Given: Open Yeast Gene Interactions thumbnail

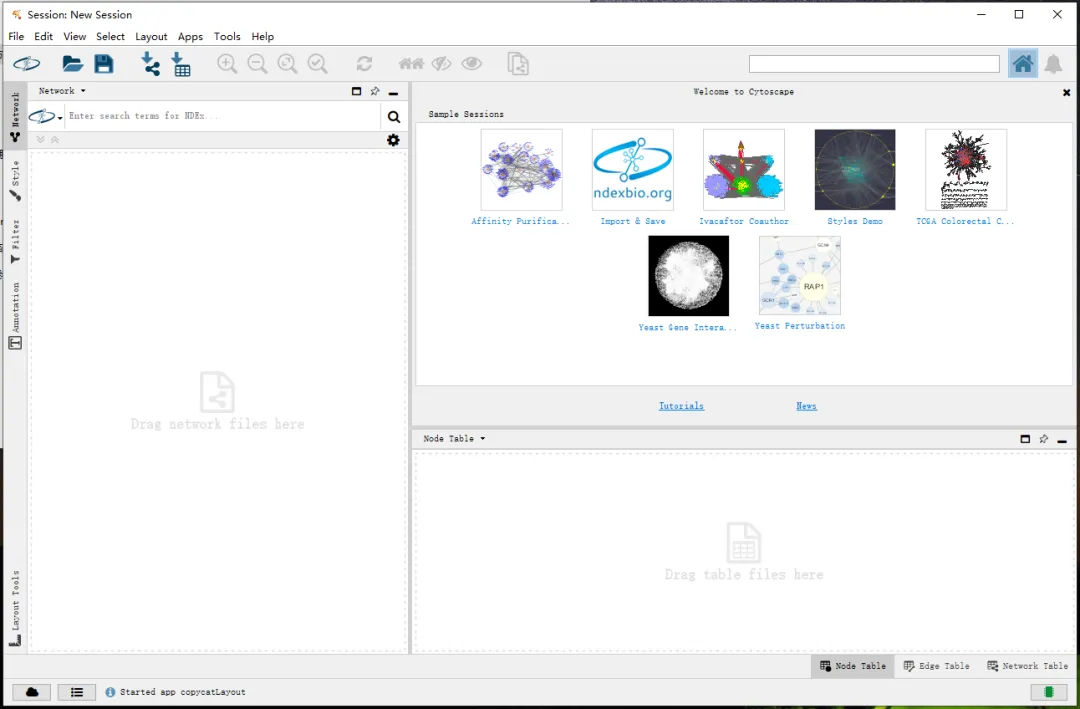Looking at the screenshot, I should [x=688, y=276].
